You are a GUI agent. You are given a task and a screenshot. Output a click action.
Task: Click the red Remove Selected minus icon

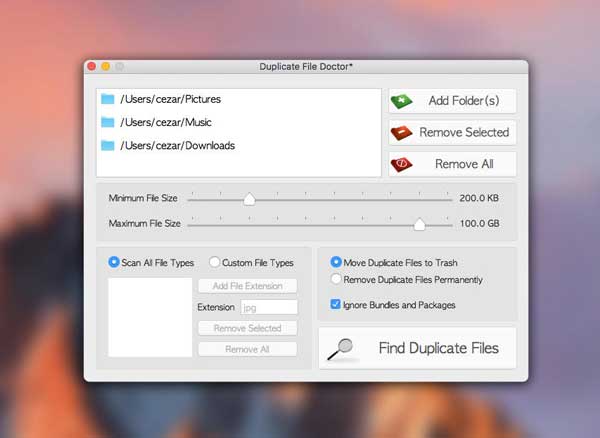pos(401,133)
